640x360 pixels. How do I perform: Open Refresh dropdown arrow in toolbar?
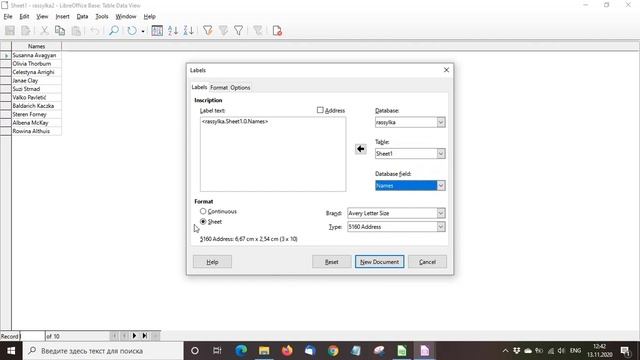[143, 31]
